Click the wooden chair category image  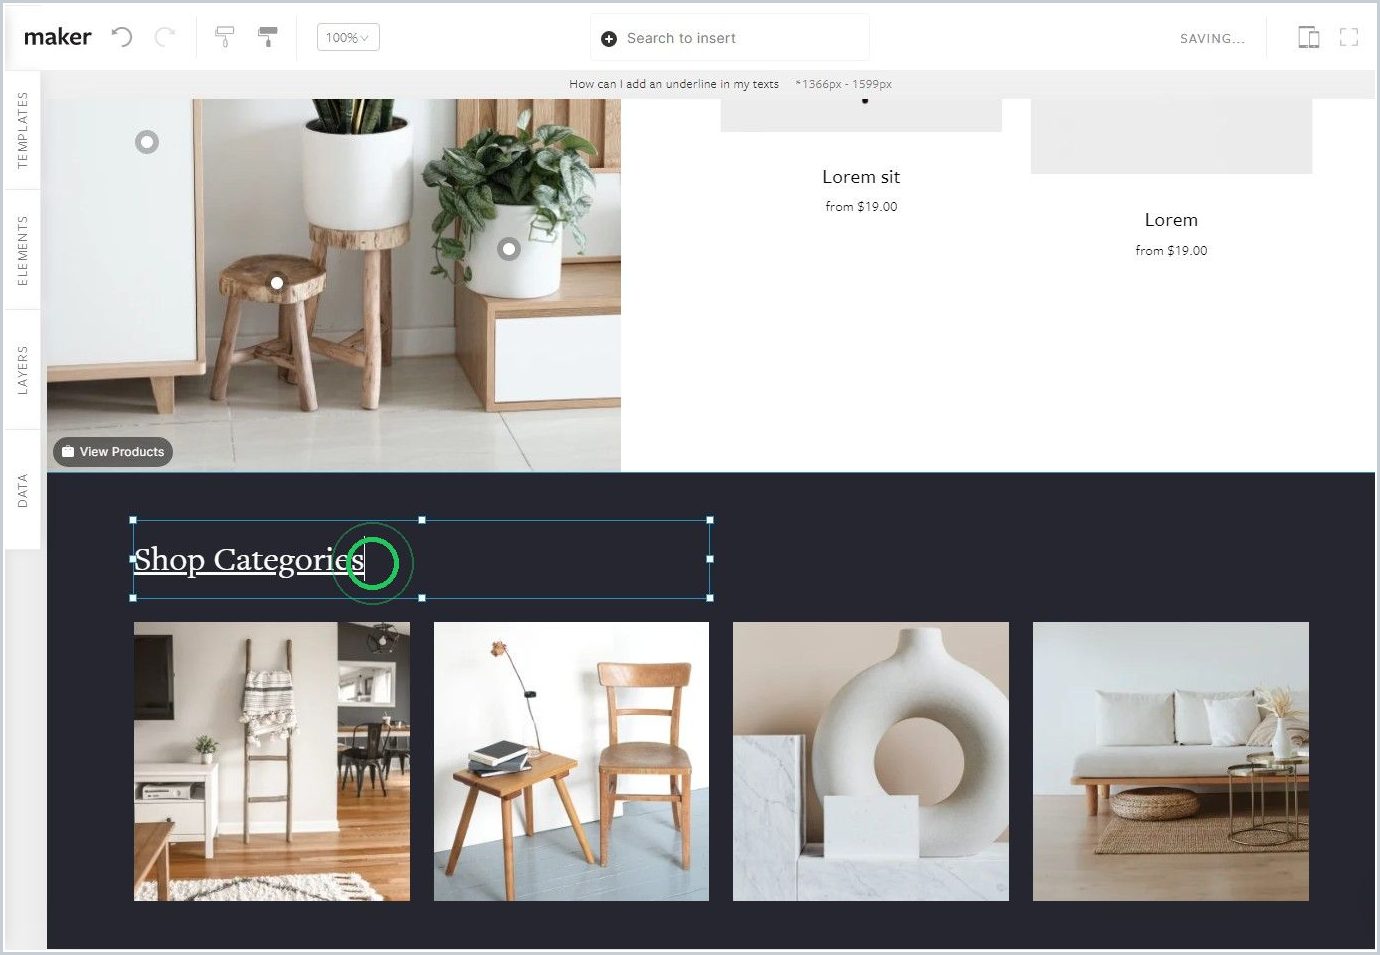[x=571, y=761]
